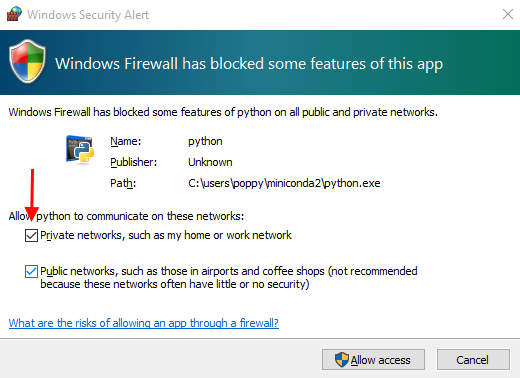Click the Cancel button
Screen dimensions: 520x378
[473, 360]
